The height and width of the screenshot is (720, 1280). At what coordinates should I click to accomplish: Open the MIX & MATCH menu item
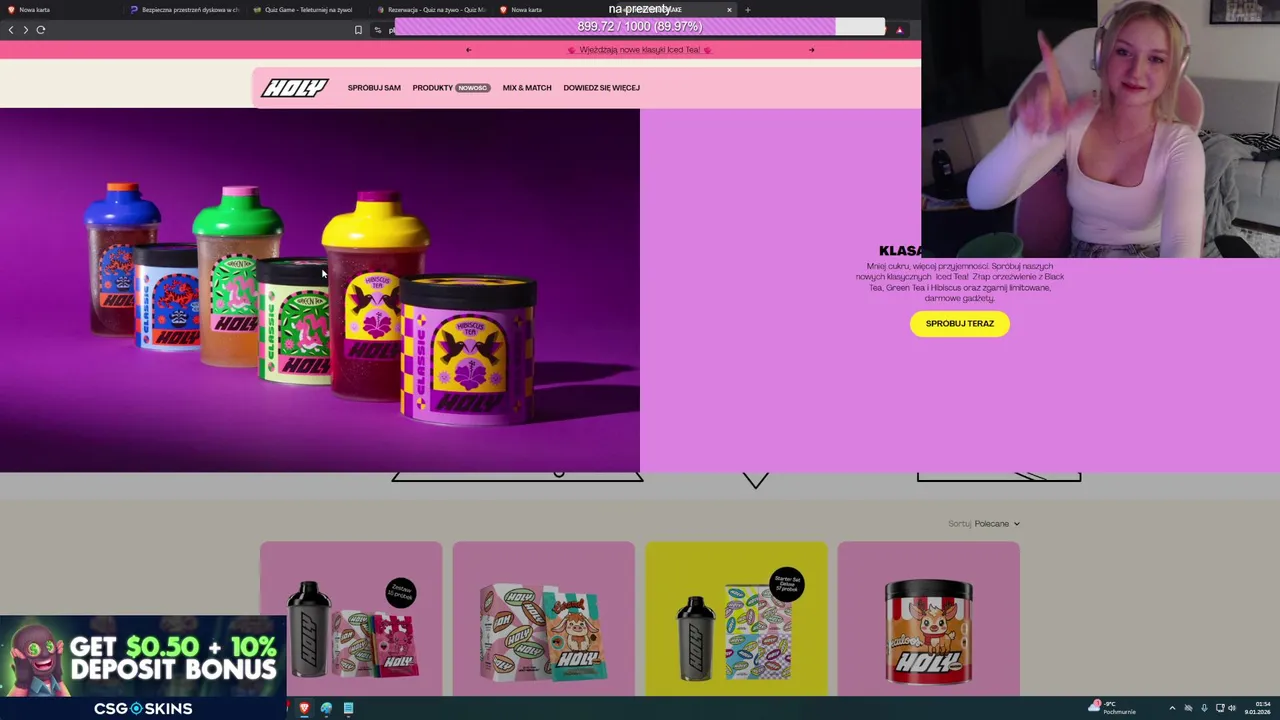pos(527,88)
